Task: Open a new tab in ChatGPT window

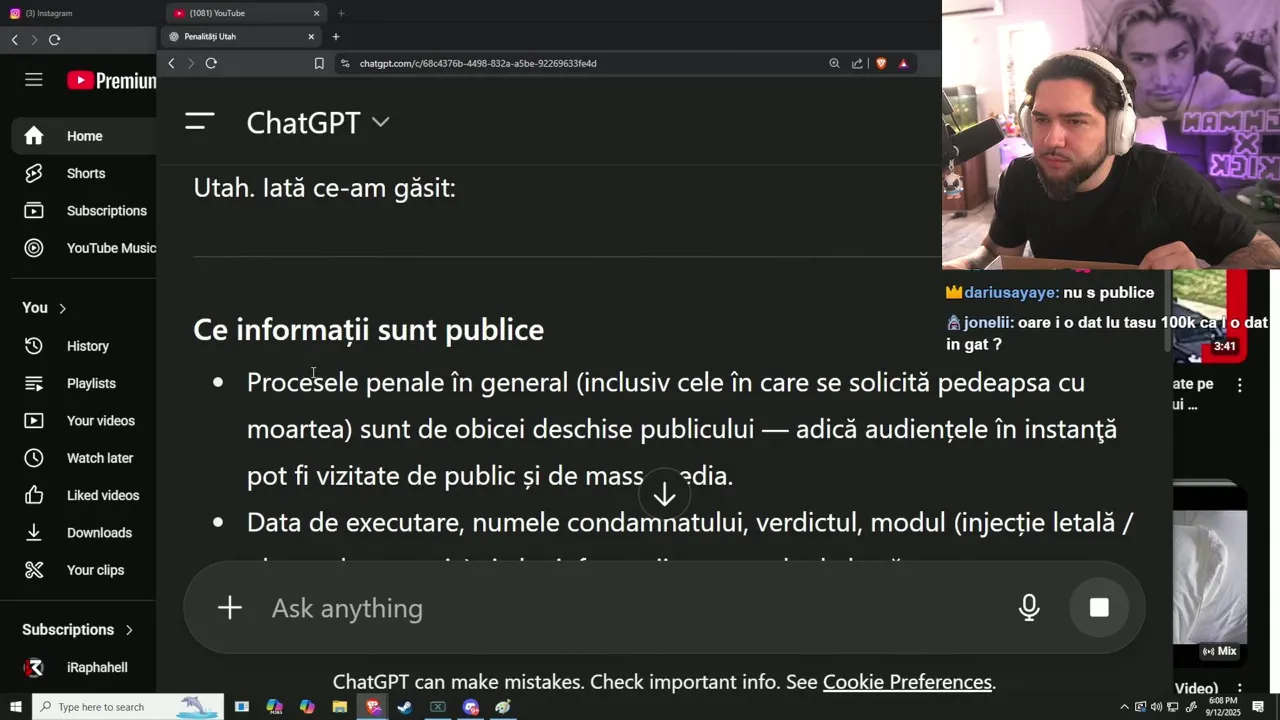Action: tap(336, 37)
